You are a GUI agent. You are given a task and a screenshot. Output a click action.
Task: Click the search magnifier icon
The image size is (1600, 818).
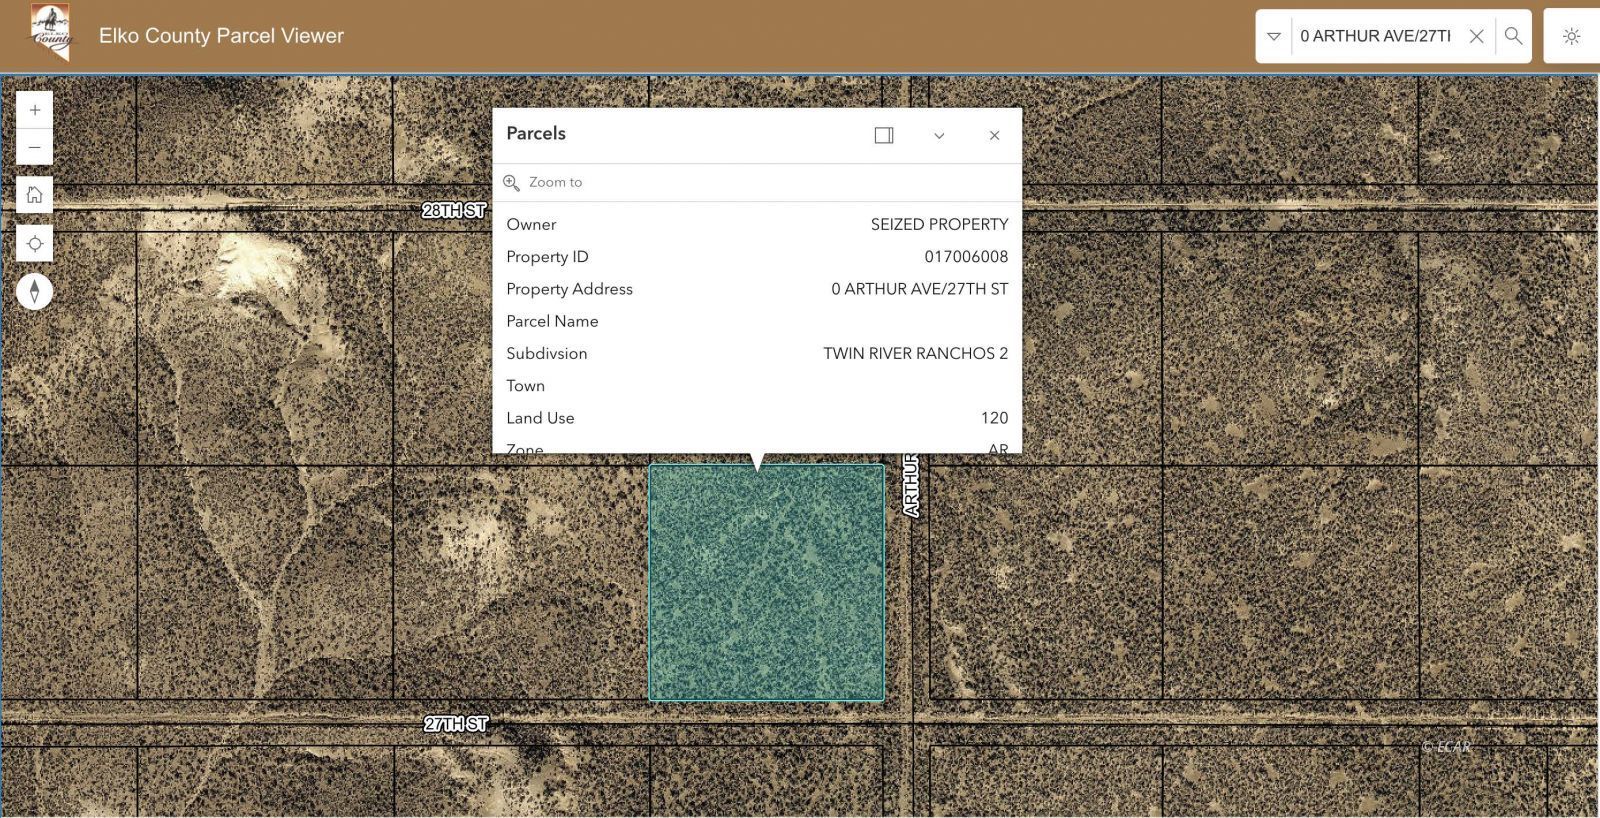[1513, 36]
